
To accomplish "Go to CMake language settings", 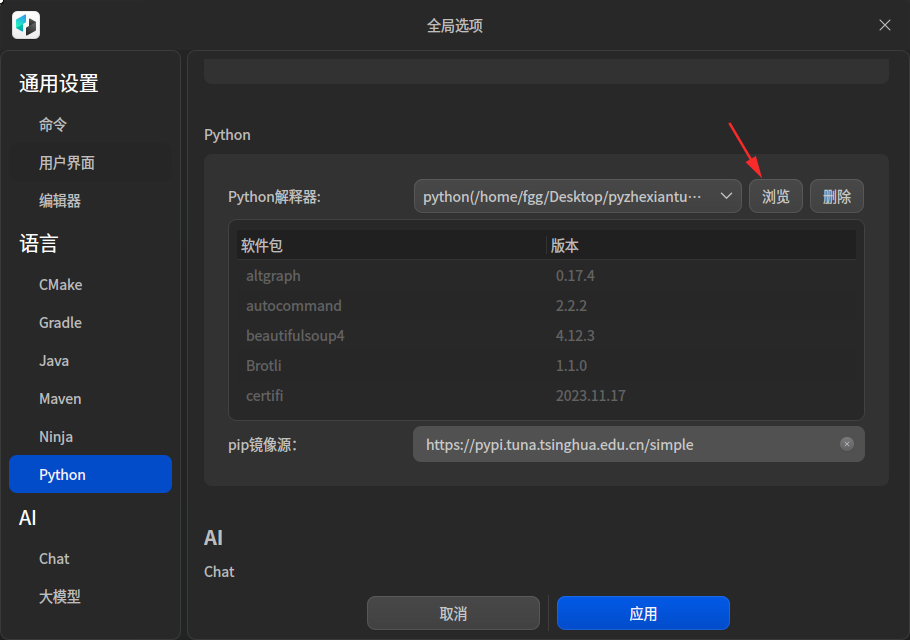I will tap(91, 285).
